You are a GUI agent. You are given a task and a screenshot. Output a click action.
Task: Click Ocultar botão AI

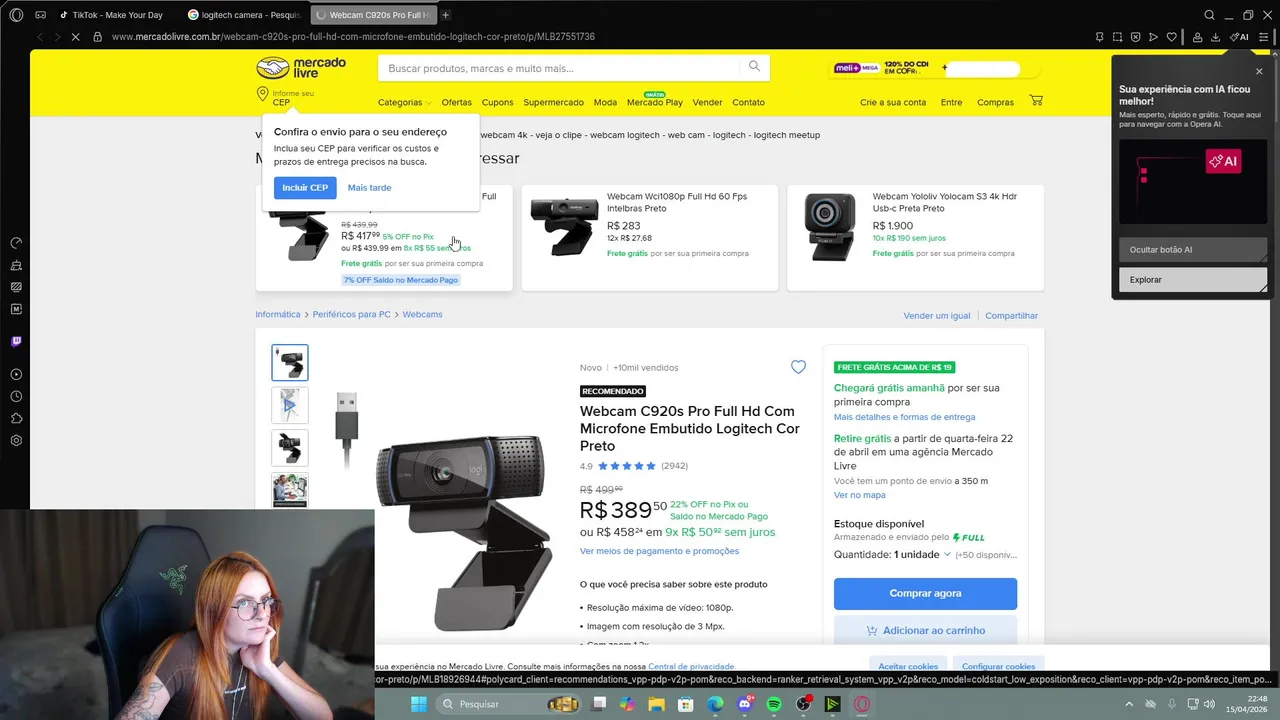click(x=1193, y=249)
